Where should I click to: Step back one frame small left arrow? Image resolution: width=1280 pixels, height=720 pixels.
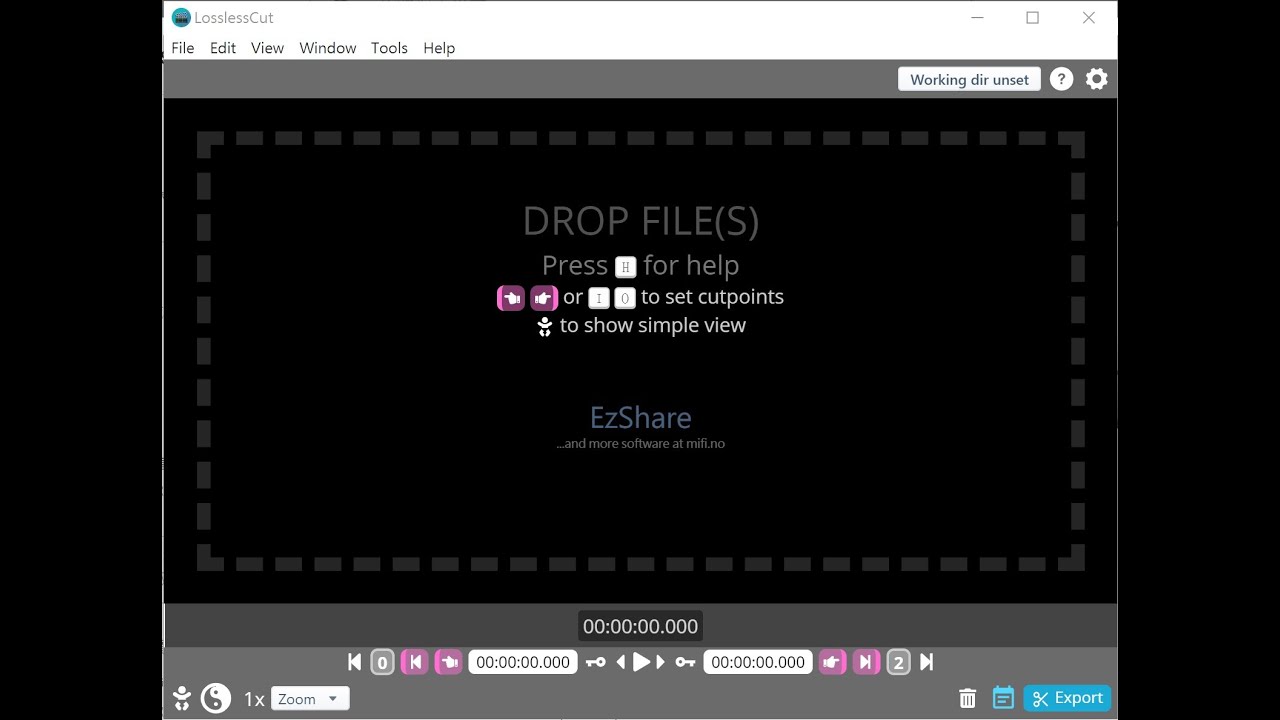[621, 662]
